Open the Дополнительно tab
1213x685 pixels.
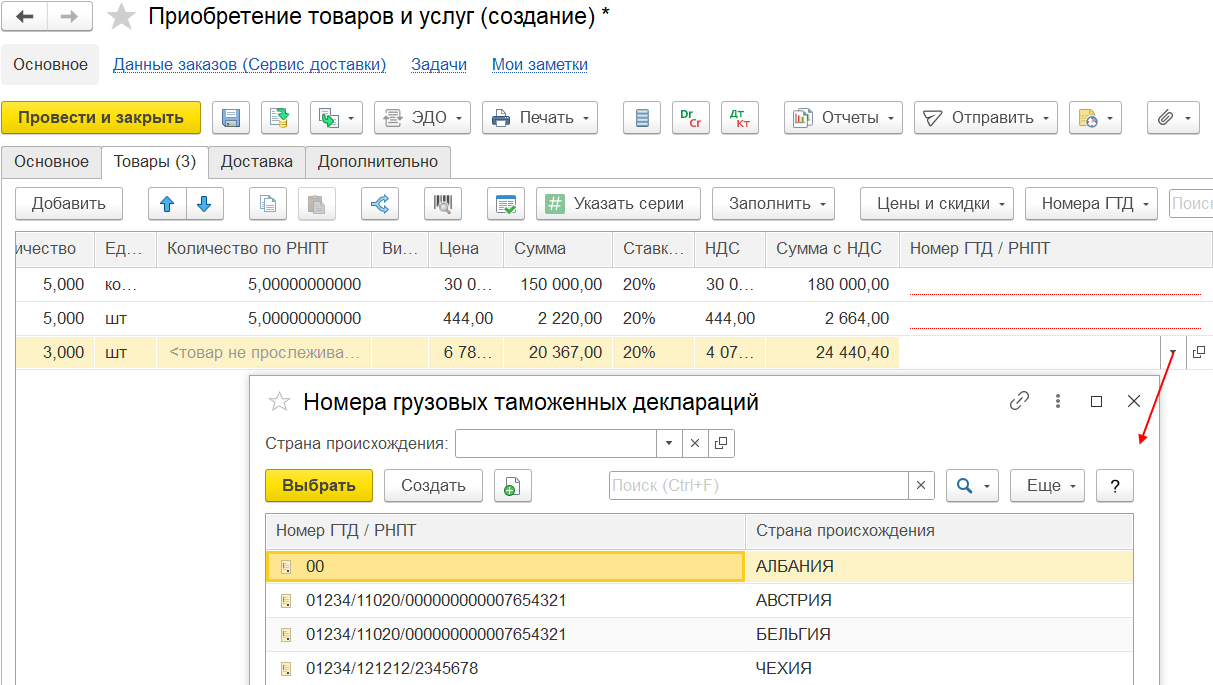tap(378, 162)
